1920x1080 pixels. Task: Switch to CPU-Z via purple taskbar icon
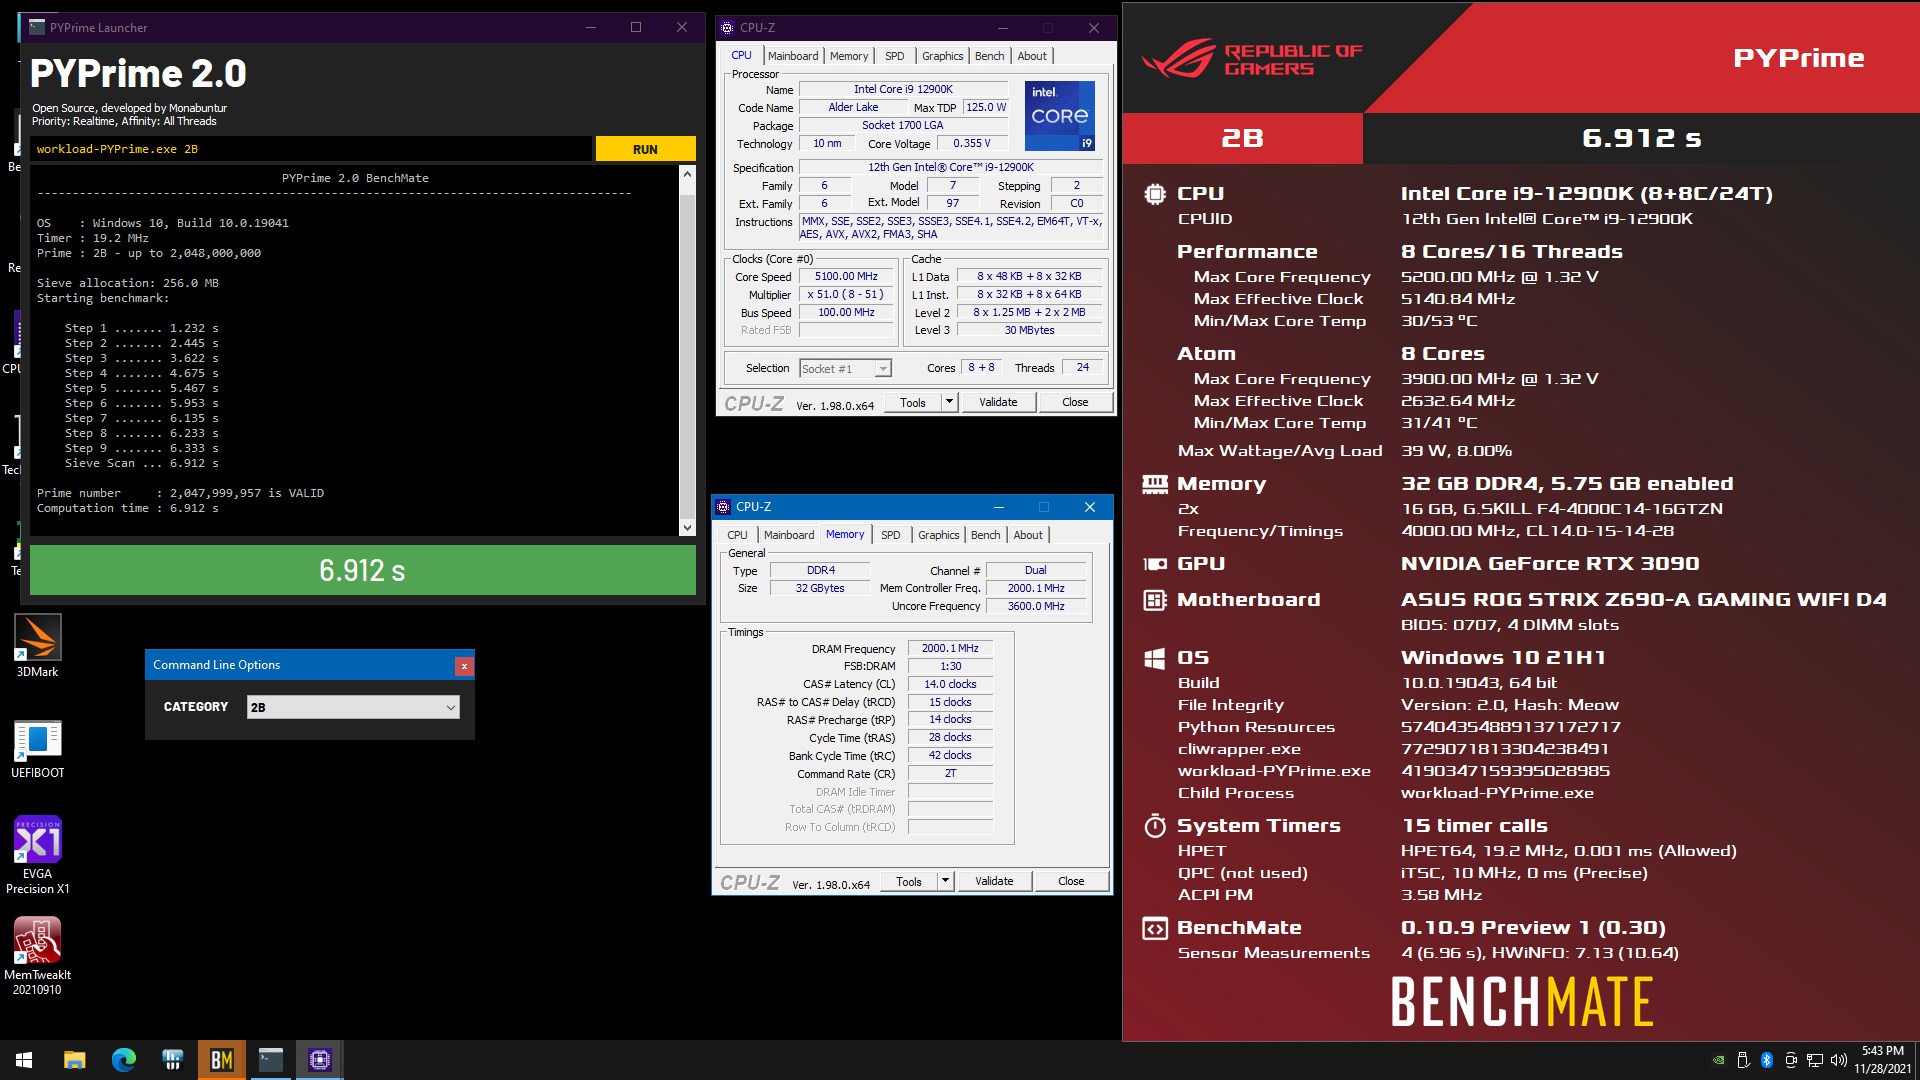320,1060
